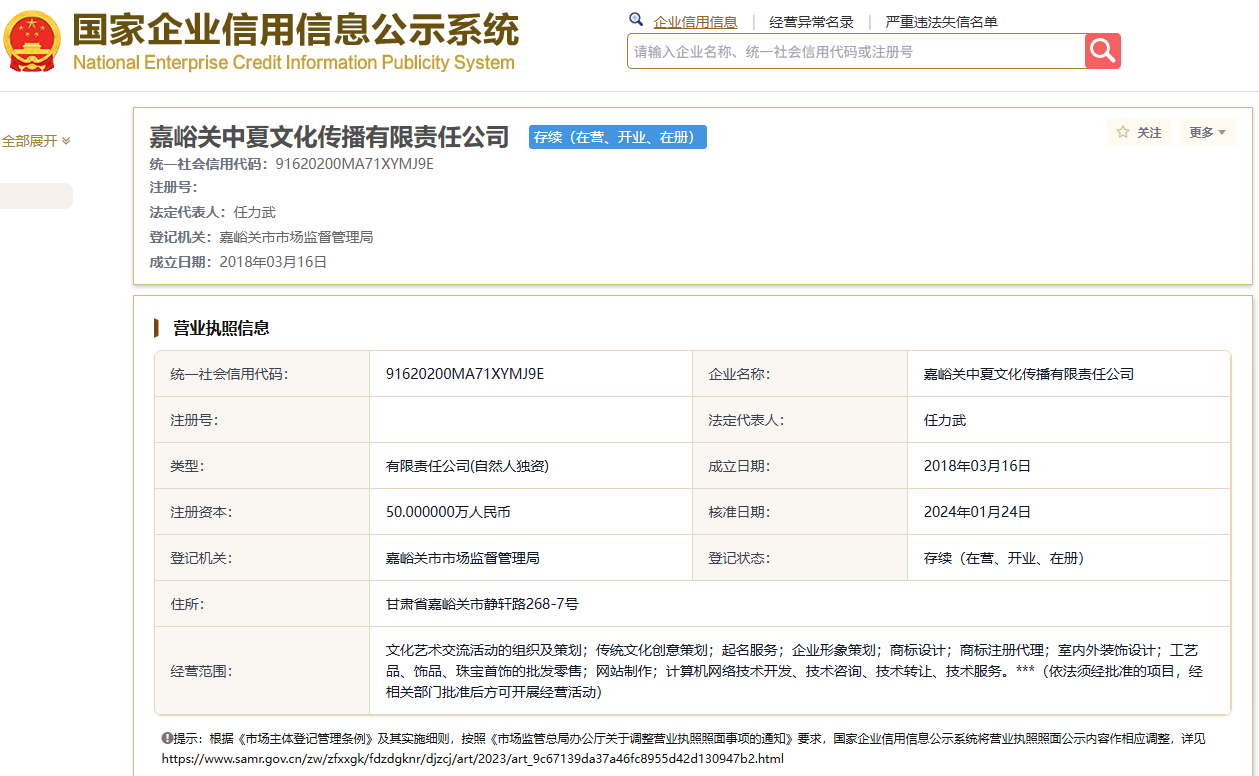1259x776 pixels.
Task: Click the highlighted left sidebar item
Action: (36, 196)
